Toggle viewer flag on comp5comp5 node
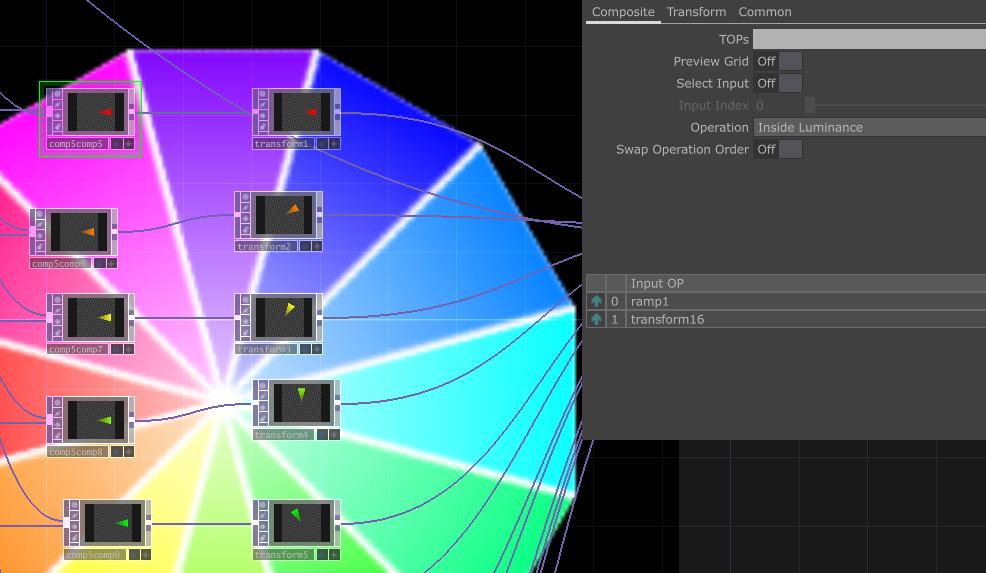 (x=57, y=94)
